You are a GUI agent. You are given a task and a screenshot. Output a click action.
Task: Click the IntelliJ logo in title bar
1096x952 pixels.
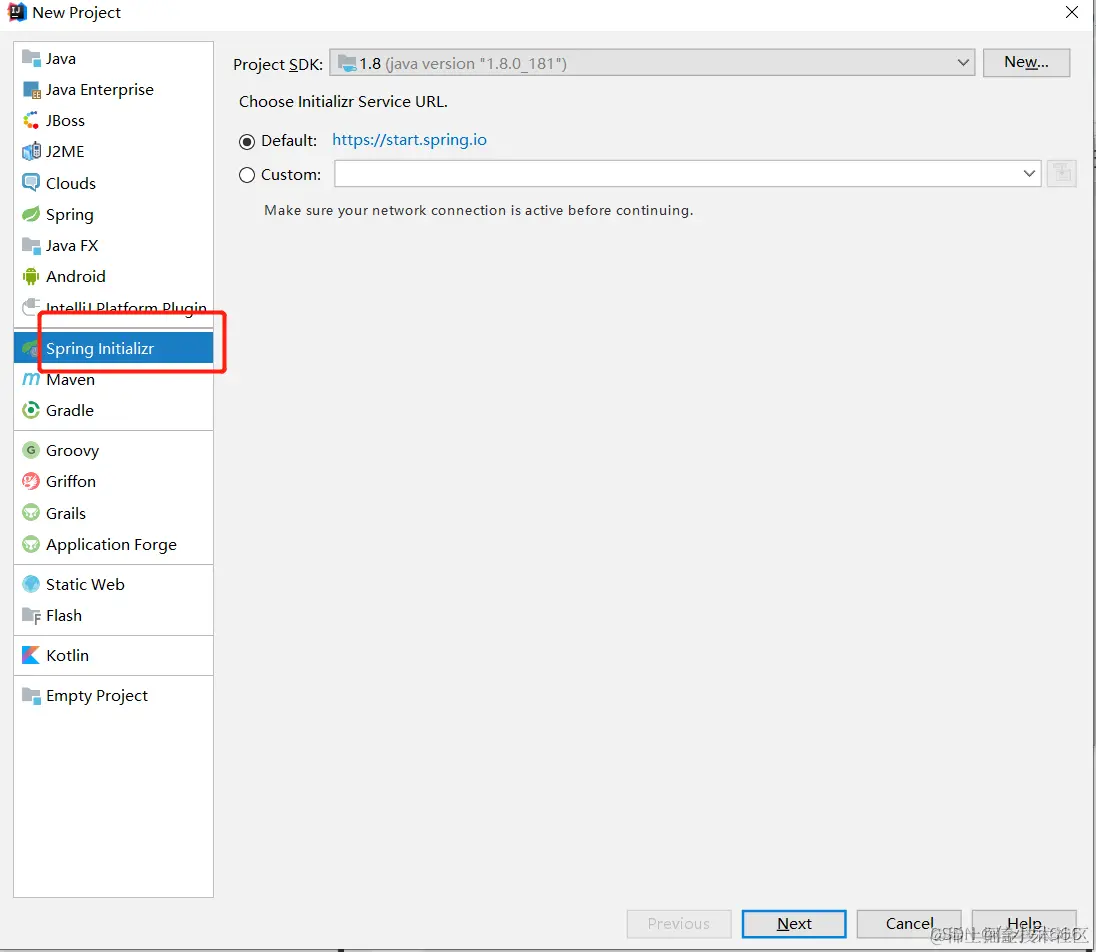[17, 12]
